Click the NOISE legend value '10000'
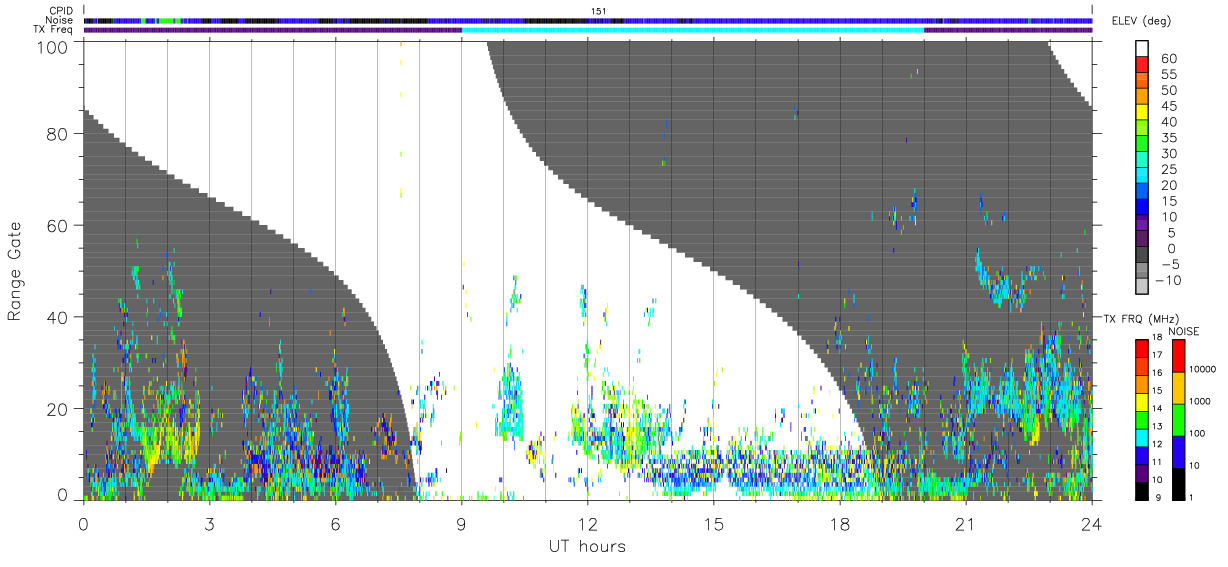Viewport: 1228px width, 567px height. coord(1205,370)
